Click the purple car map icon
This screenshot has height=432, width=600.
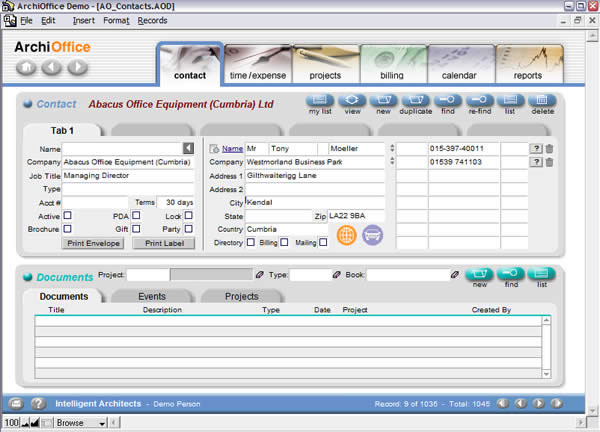pos(372,235)
